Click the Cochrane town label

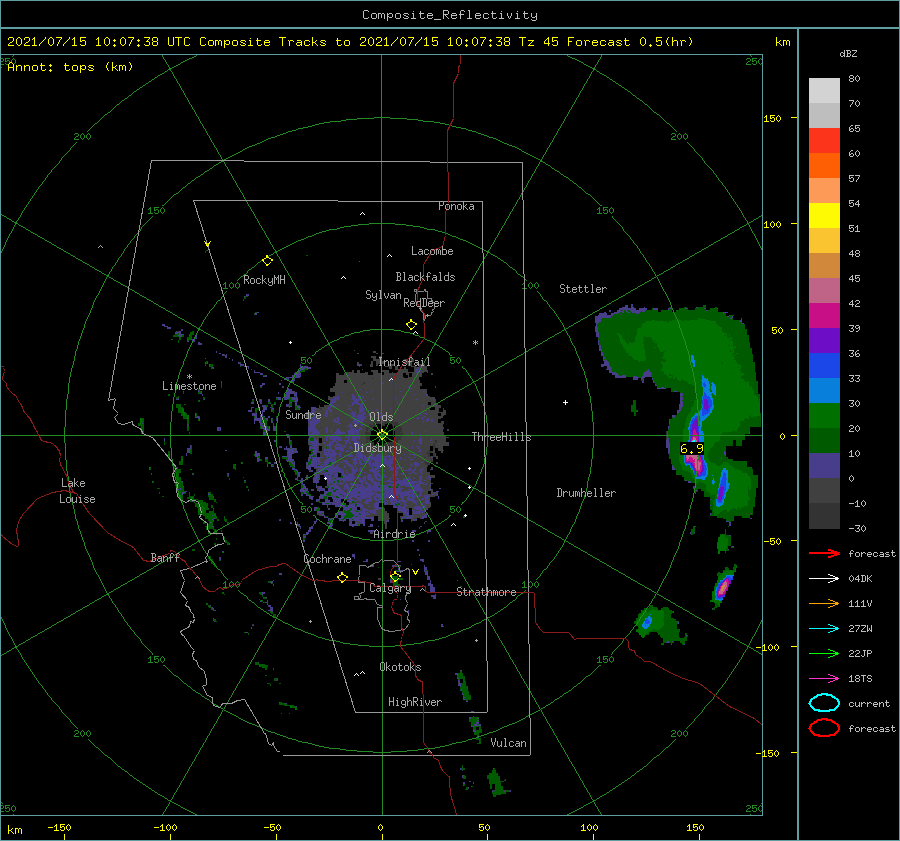(x=327, y=559)
